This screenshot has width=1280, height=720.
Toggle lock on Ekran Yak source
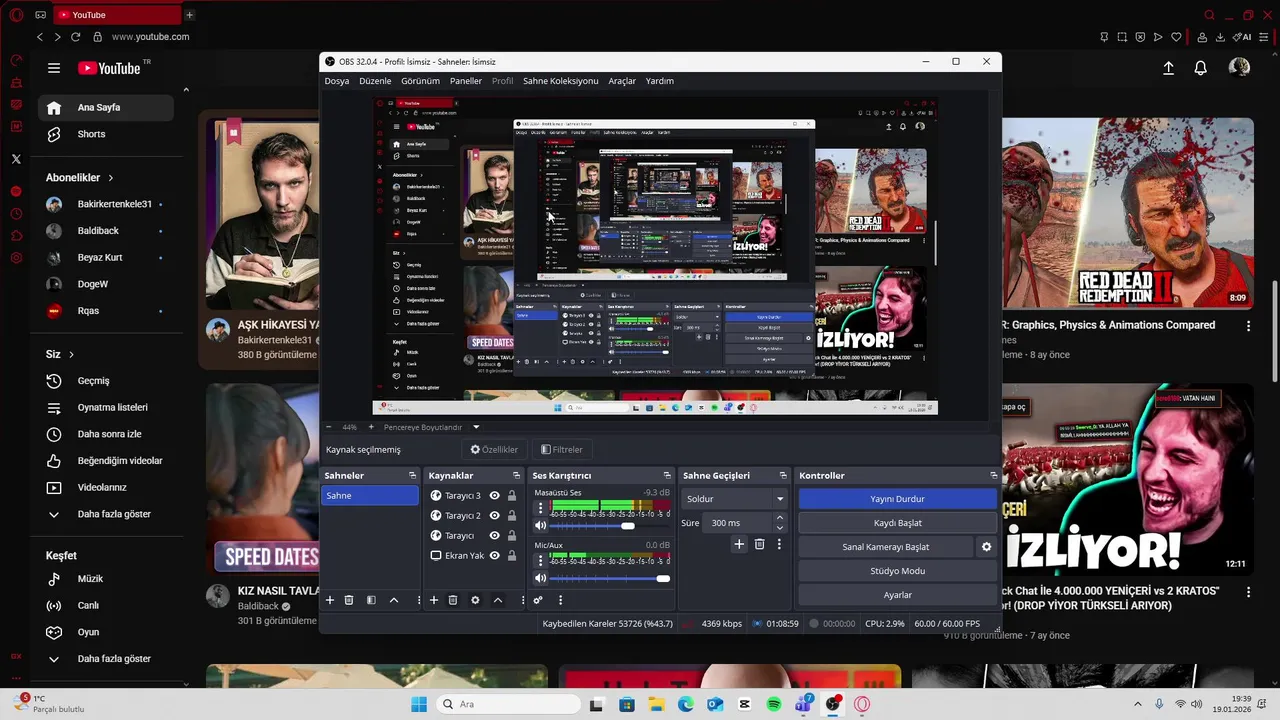pyautogui.click(x=512, y=556)
